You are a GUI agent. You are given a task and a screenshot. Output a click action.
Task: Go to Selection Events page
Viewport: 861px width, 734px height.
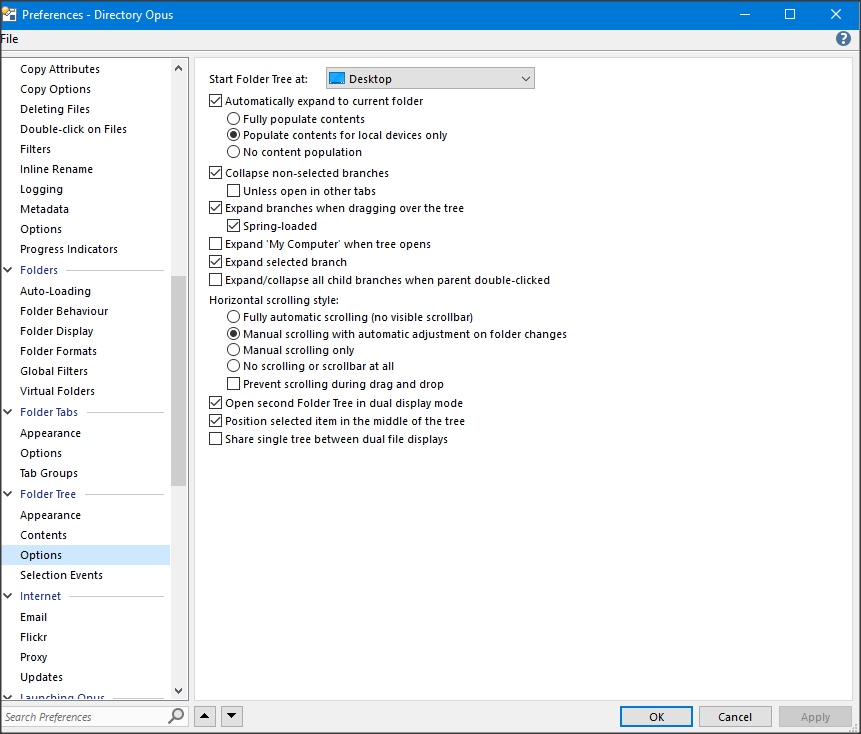62,575
